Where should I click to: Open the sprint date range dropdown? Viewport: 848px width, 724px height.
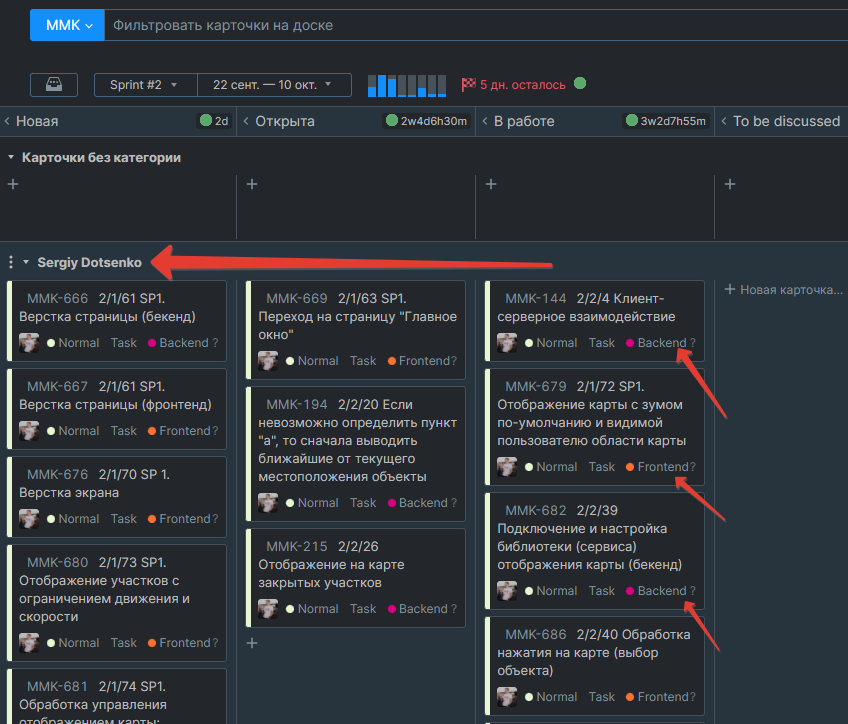click(275, 85)
